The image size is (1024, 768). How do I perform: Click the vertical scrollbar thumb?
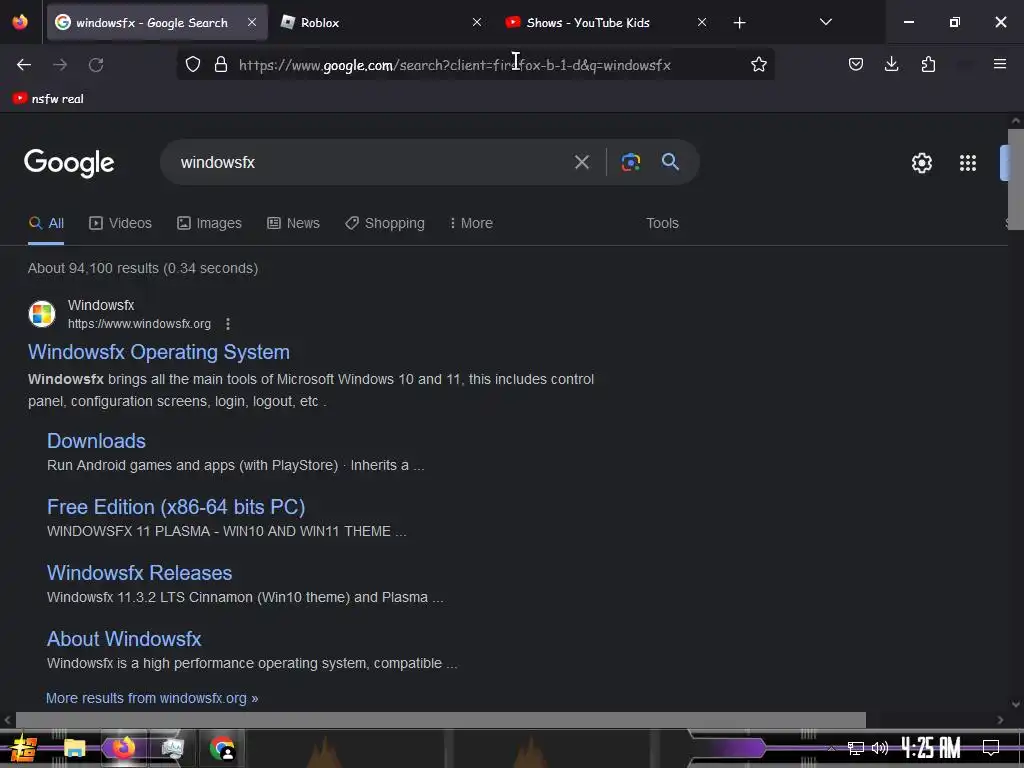tap(1016, 180)
